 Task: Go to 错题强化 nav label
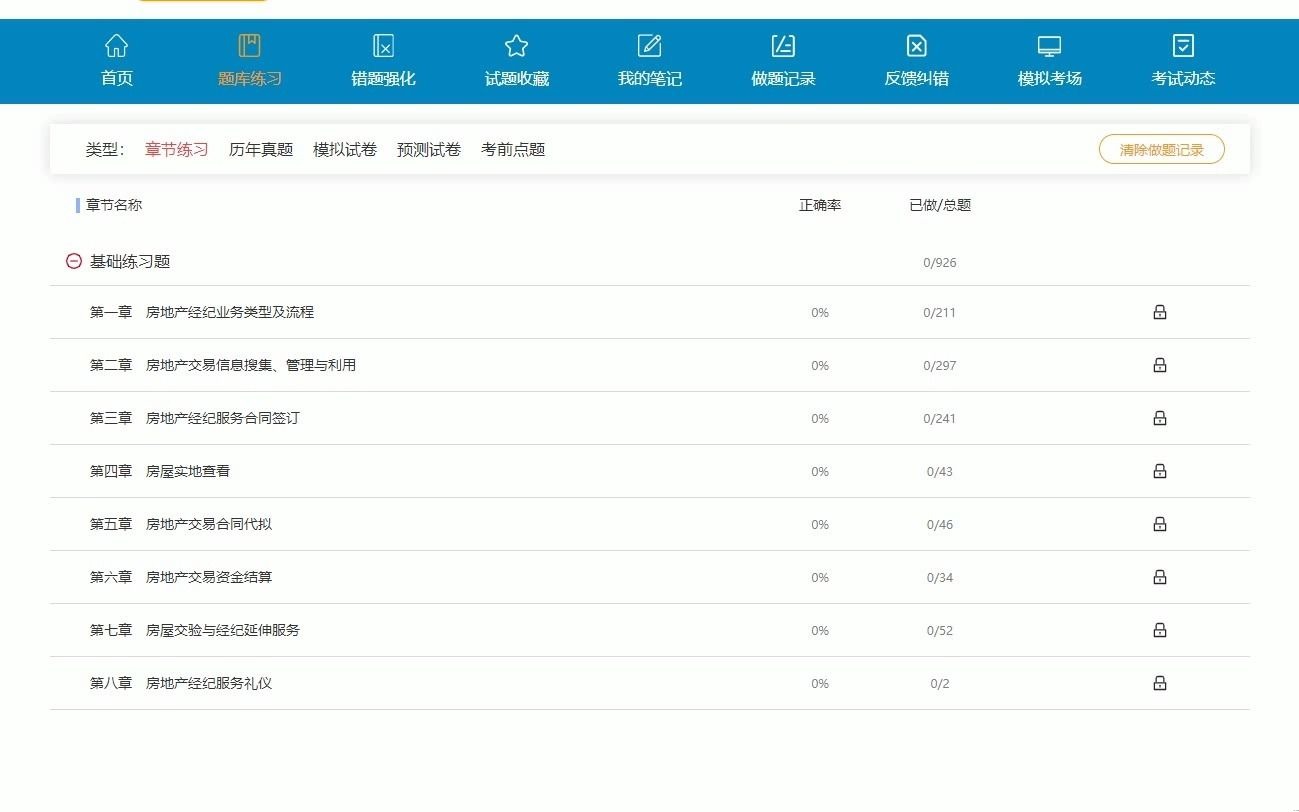383,79
